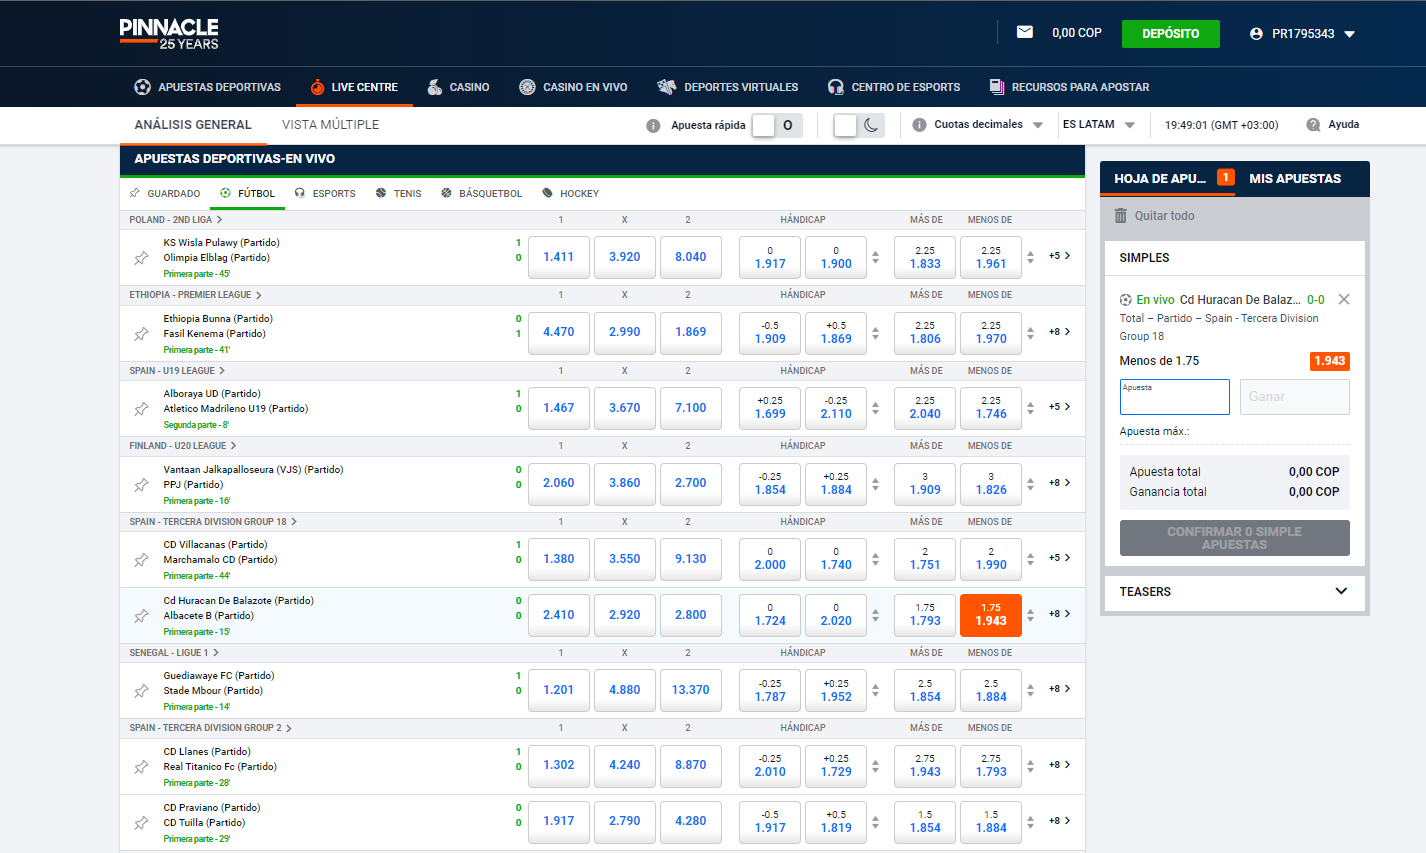Select the Tenis sport tab
This screenshot has width=1426, height=853.
click(398, 193)
